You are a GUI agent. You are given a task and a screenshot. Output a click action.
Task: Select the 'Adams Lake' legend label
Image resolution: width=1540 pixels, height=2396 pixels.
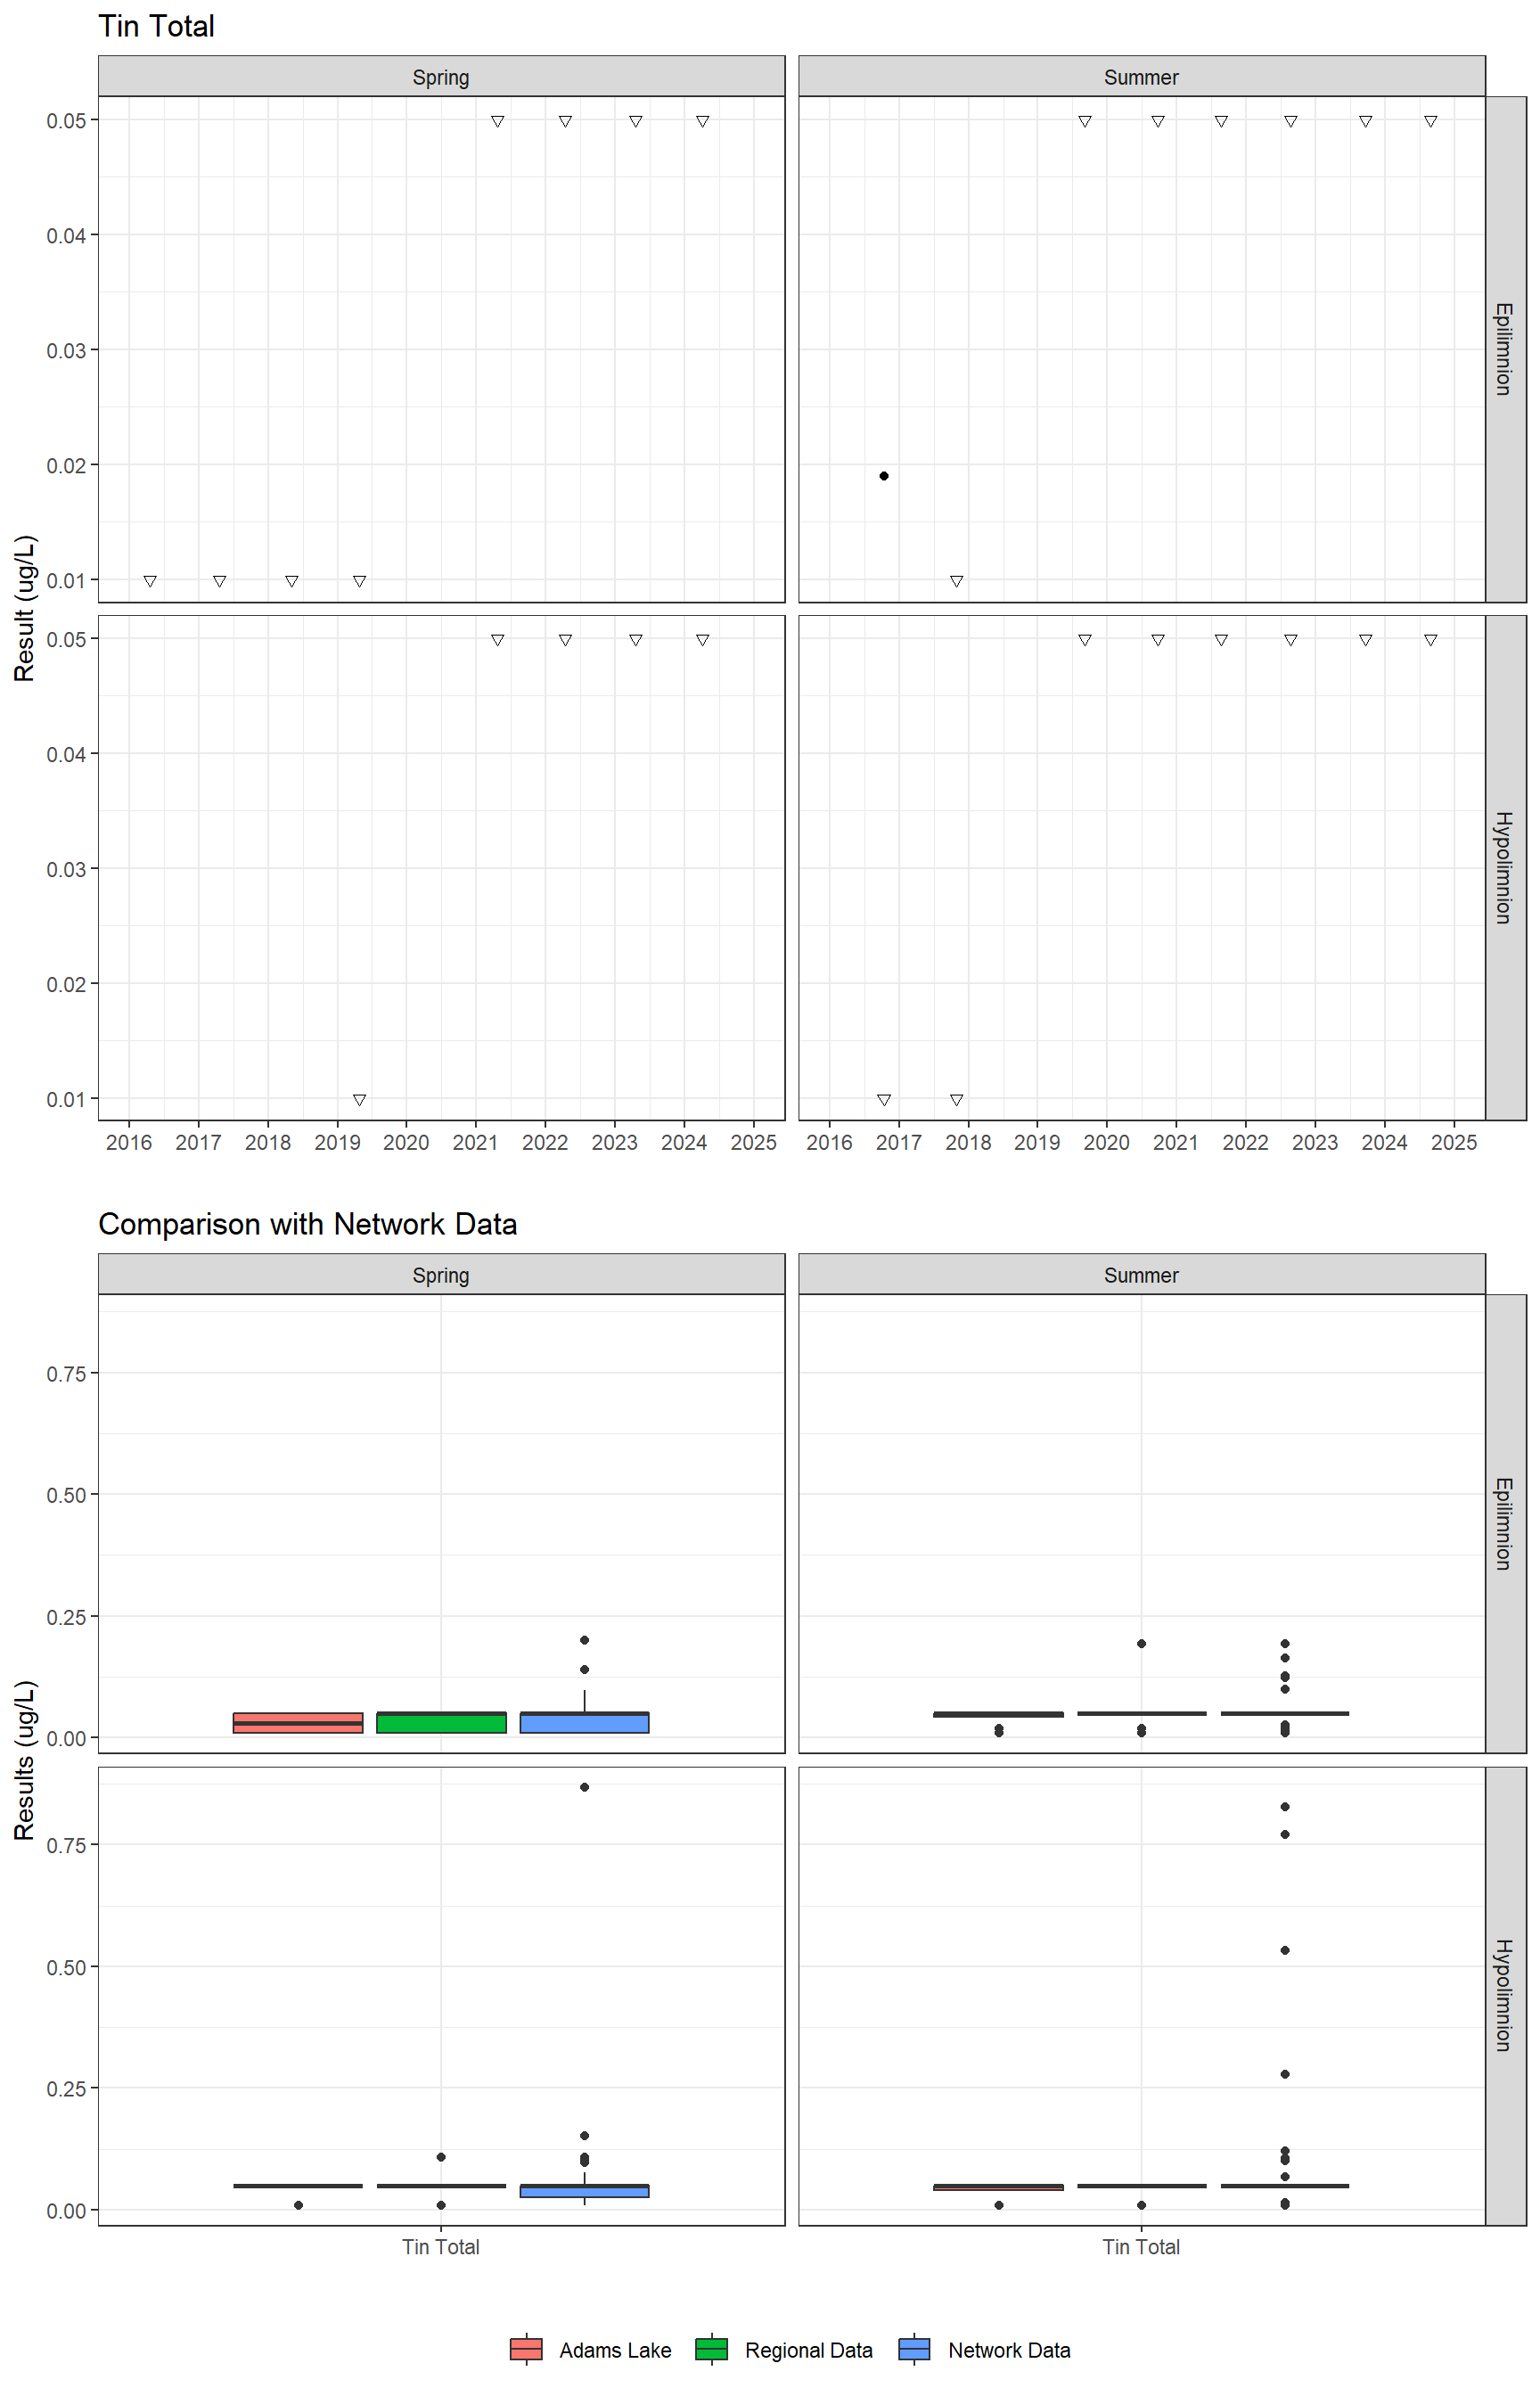(615, 2350)
